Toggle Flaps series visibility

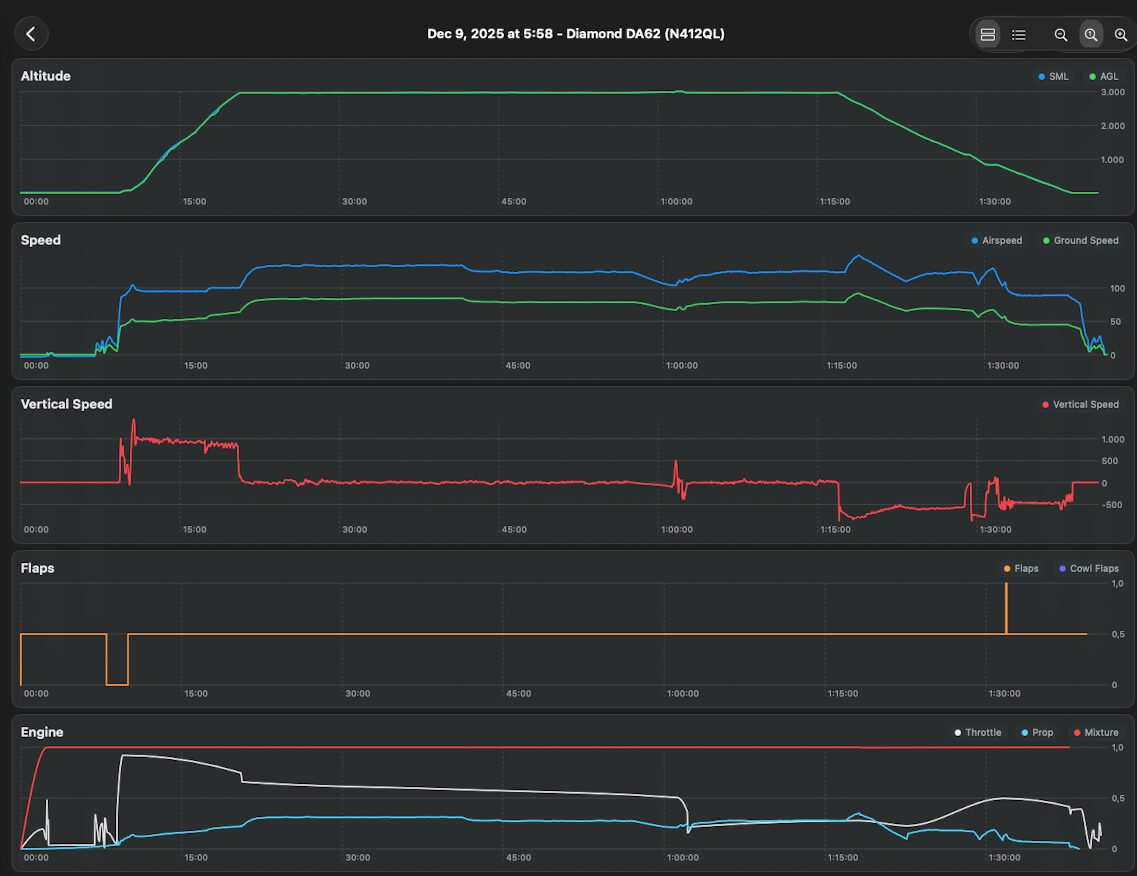[1021, 569]
